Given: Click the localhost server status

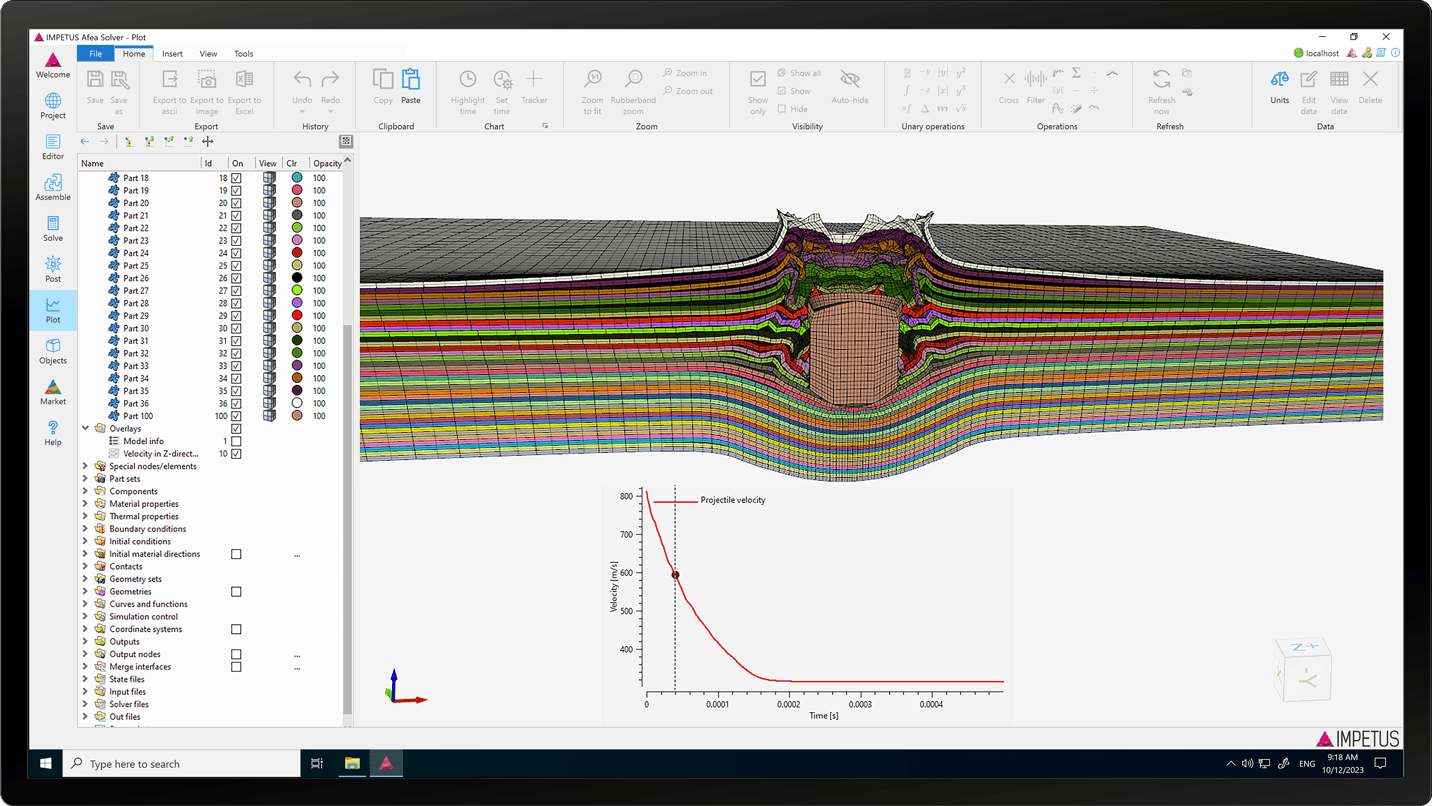Looking at the screenshot, I should 1316,54.
